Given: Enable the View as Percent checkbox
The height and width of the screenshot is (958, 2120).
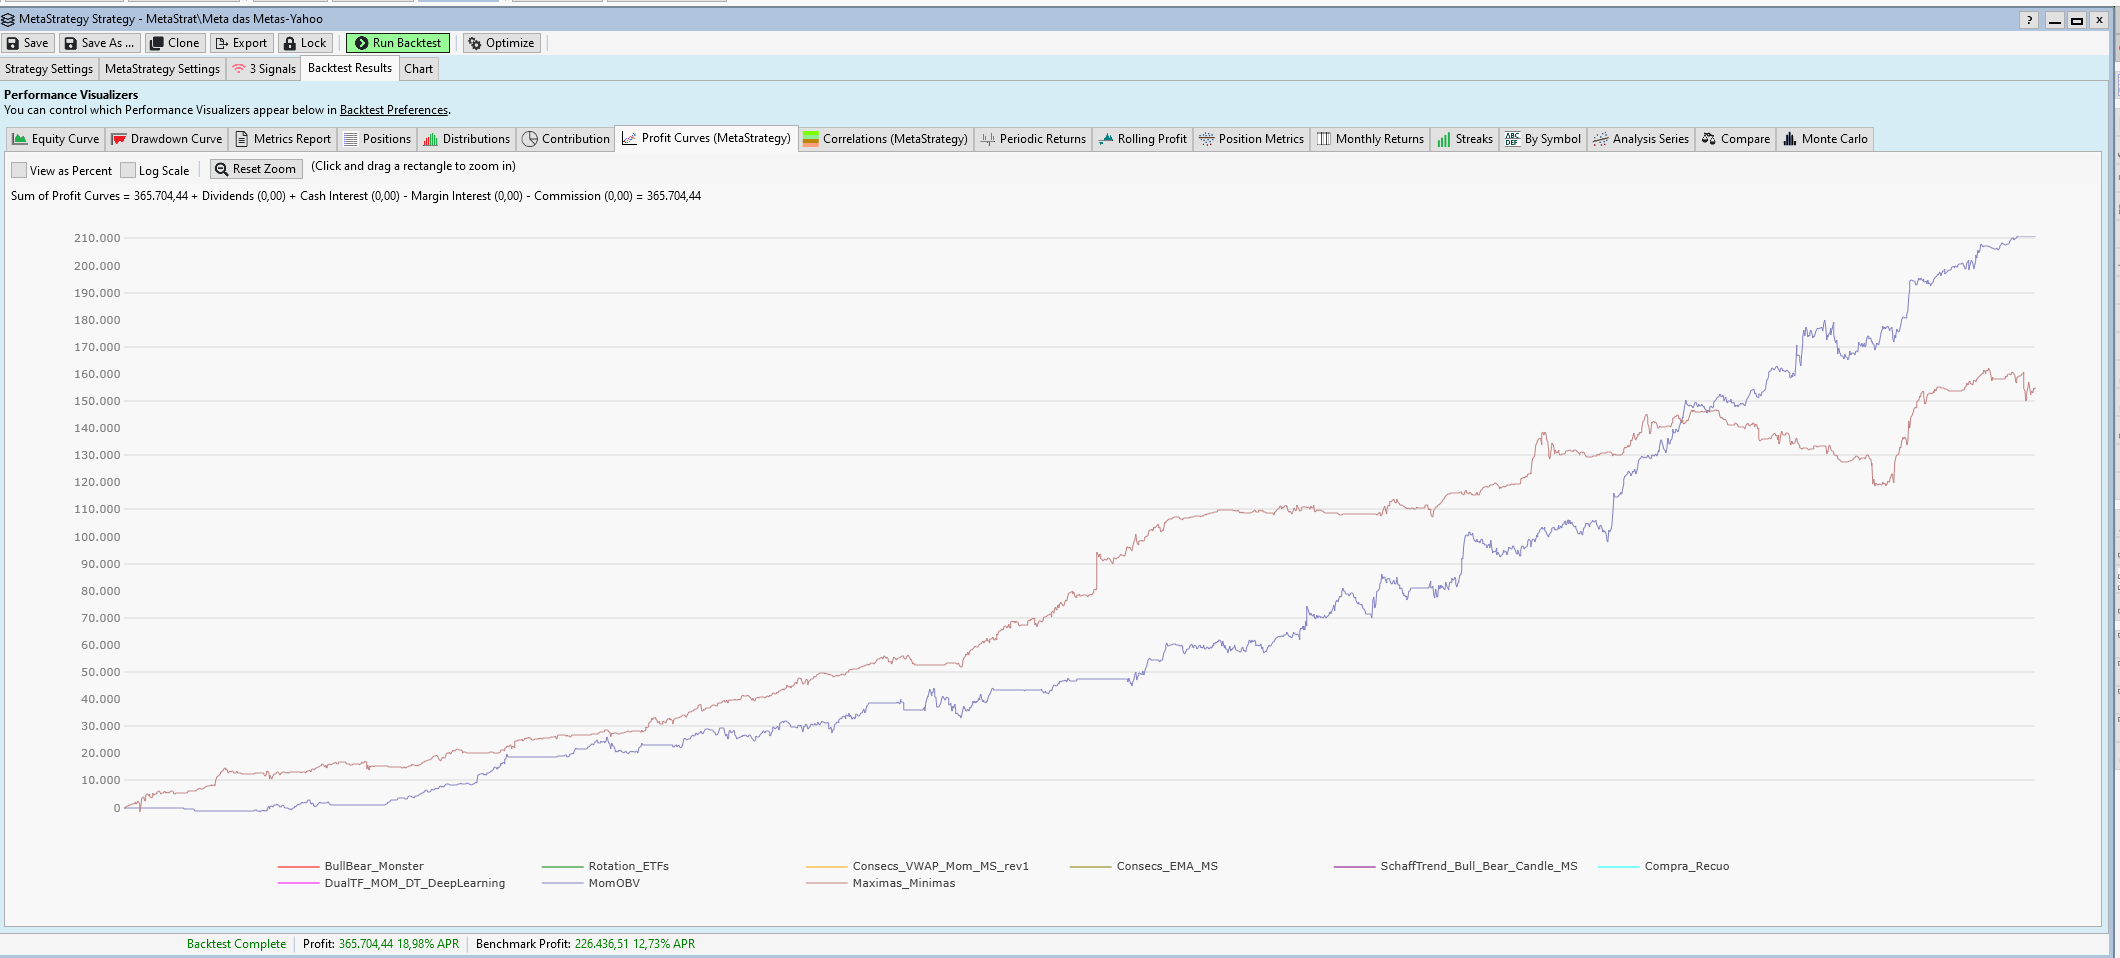Looking at the screenshot, I should pos(19,170).
